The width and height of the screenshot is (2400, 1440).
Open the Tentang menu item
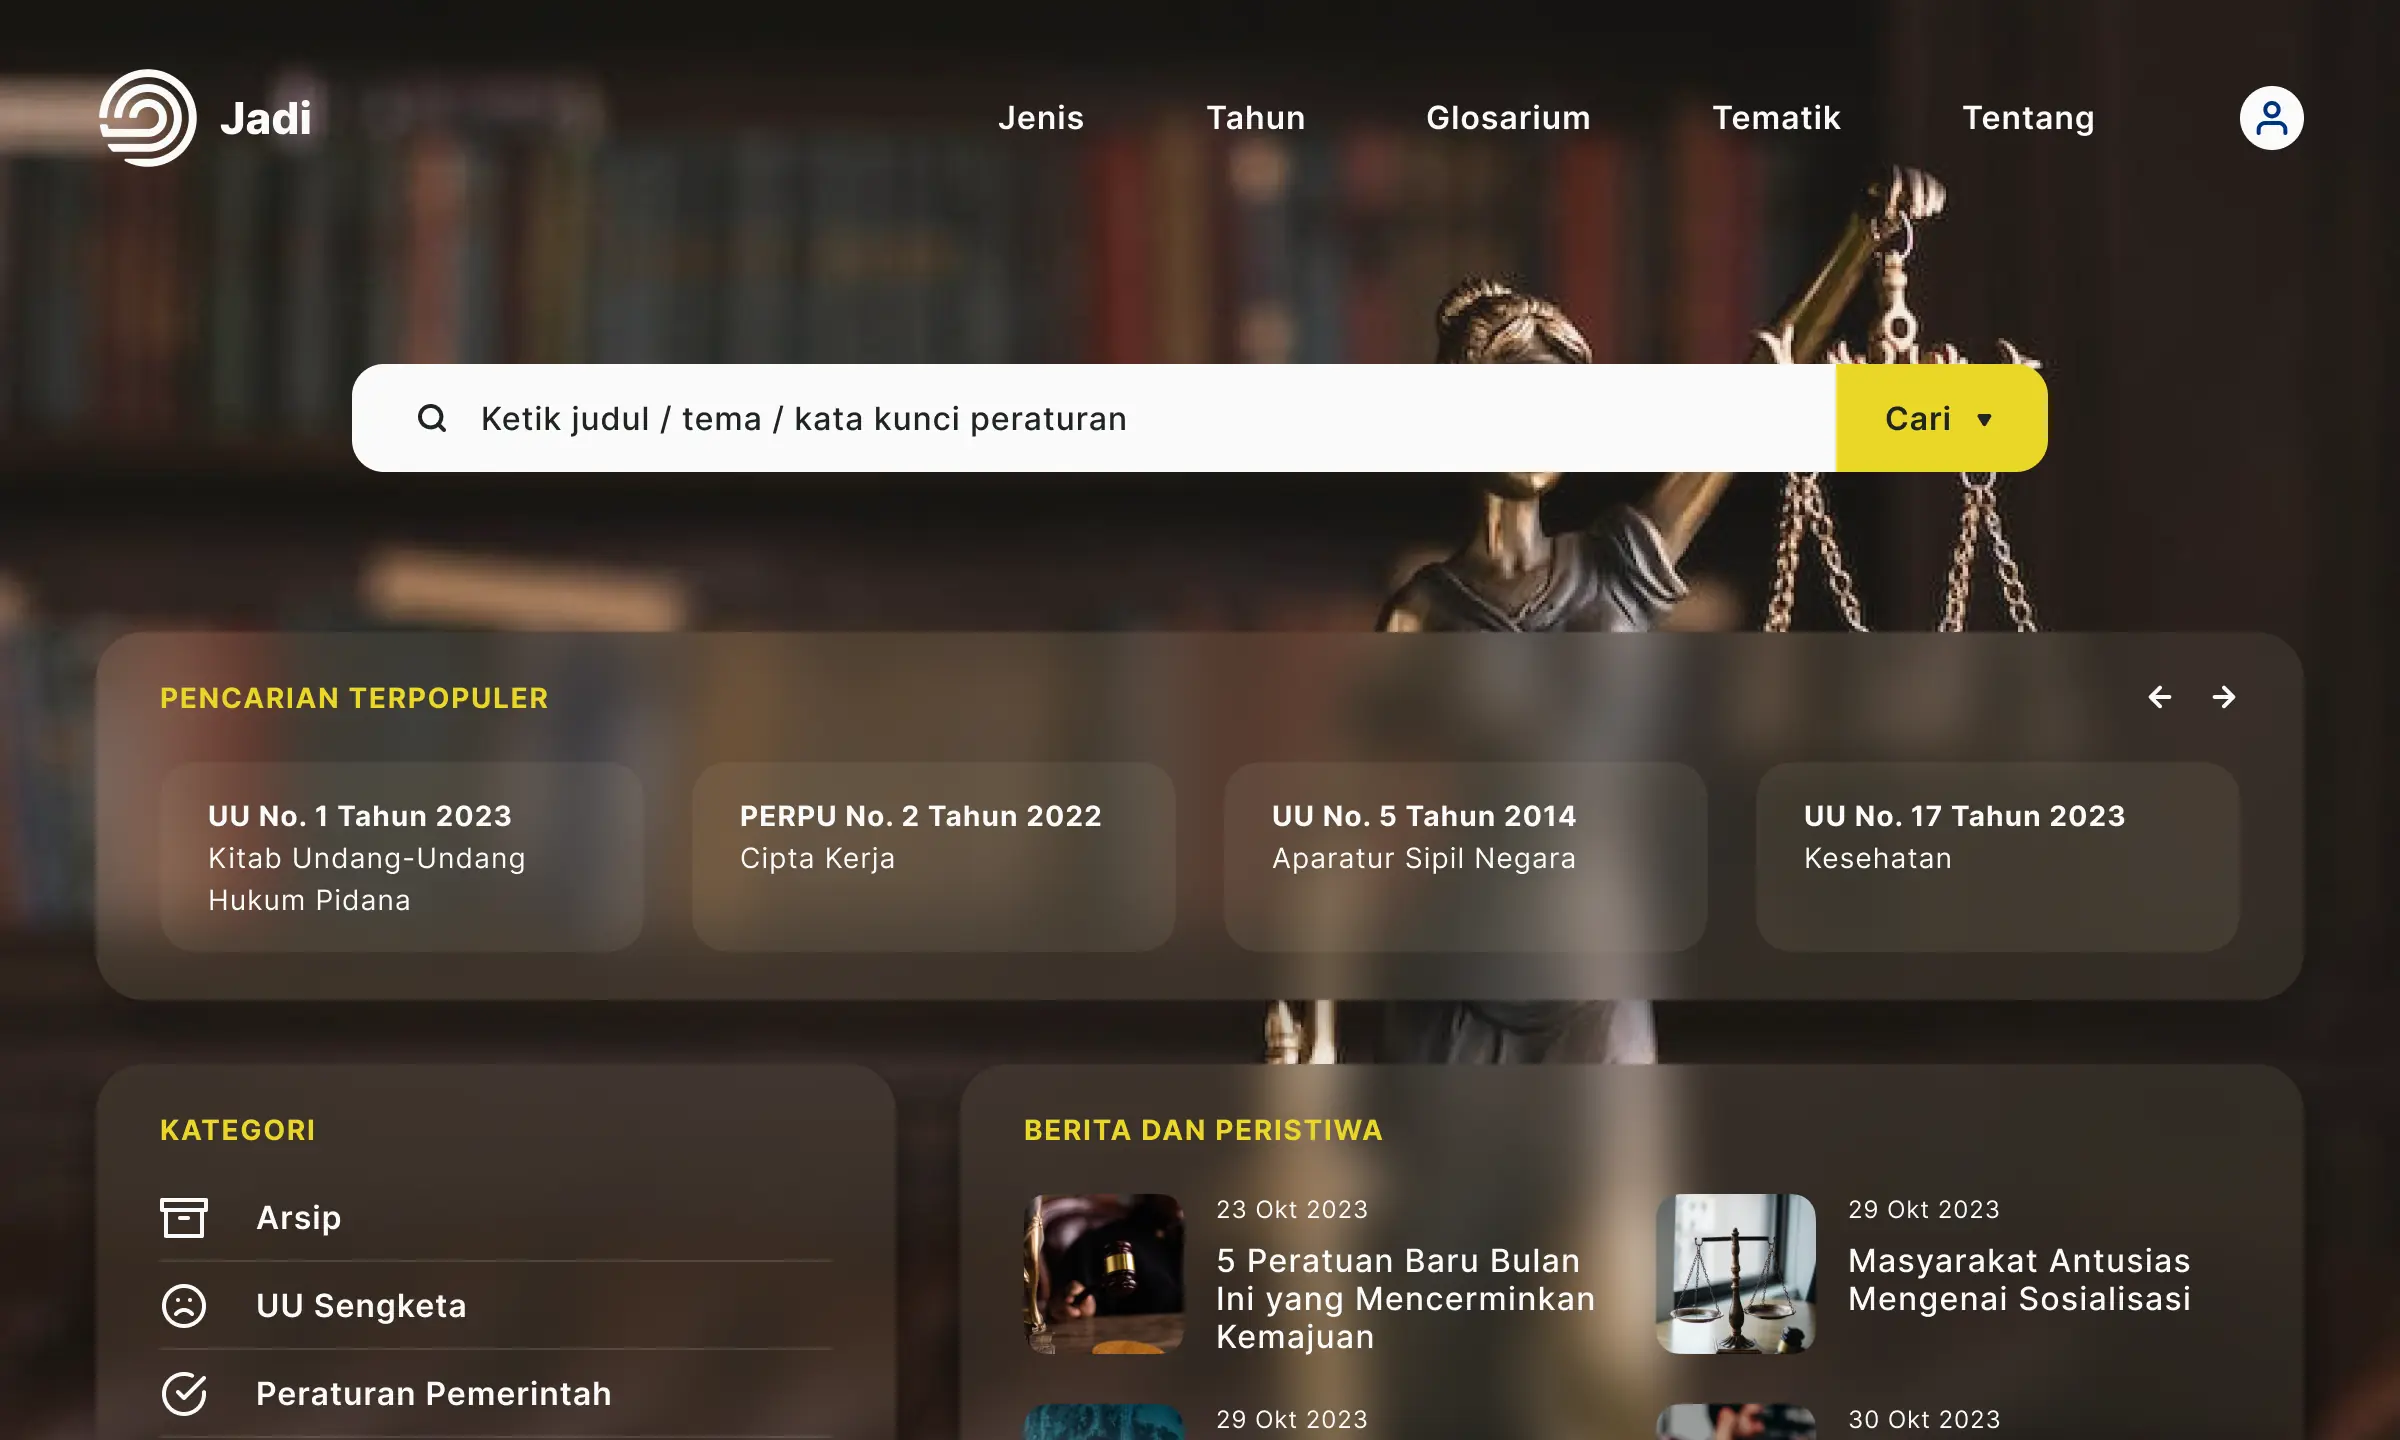pos(2028,118)
